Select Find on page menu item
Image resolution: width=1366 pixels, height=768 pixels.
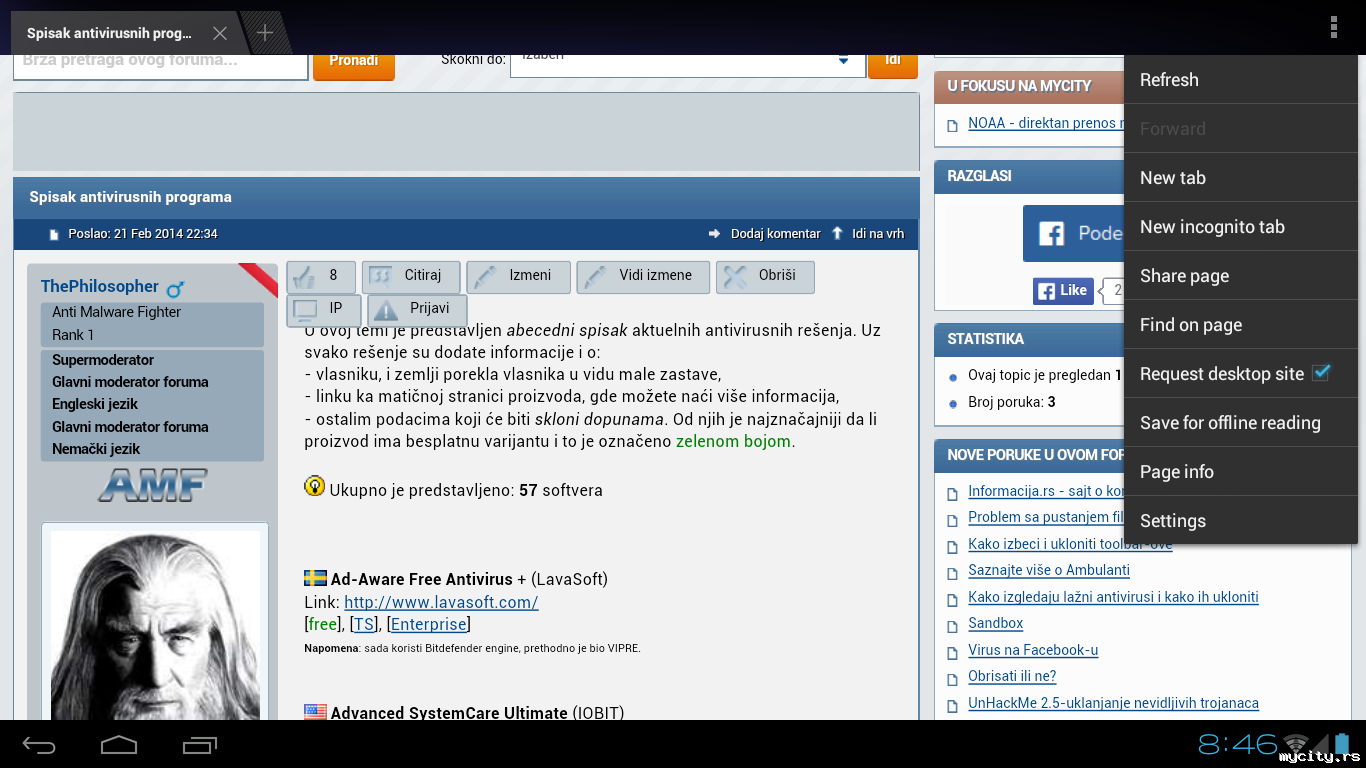coord(1241,325)
